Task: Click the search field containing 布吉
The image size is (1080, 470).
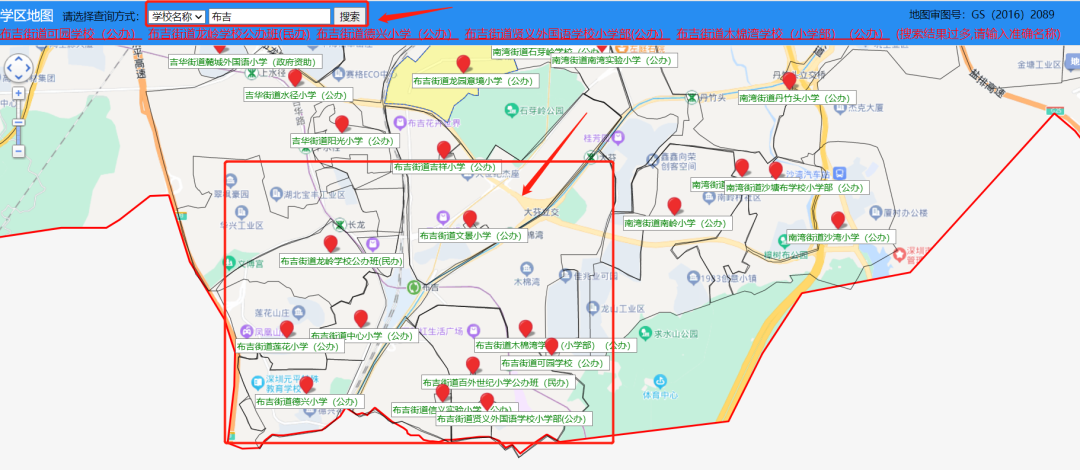Action: (x=269, y=17)
